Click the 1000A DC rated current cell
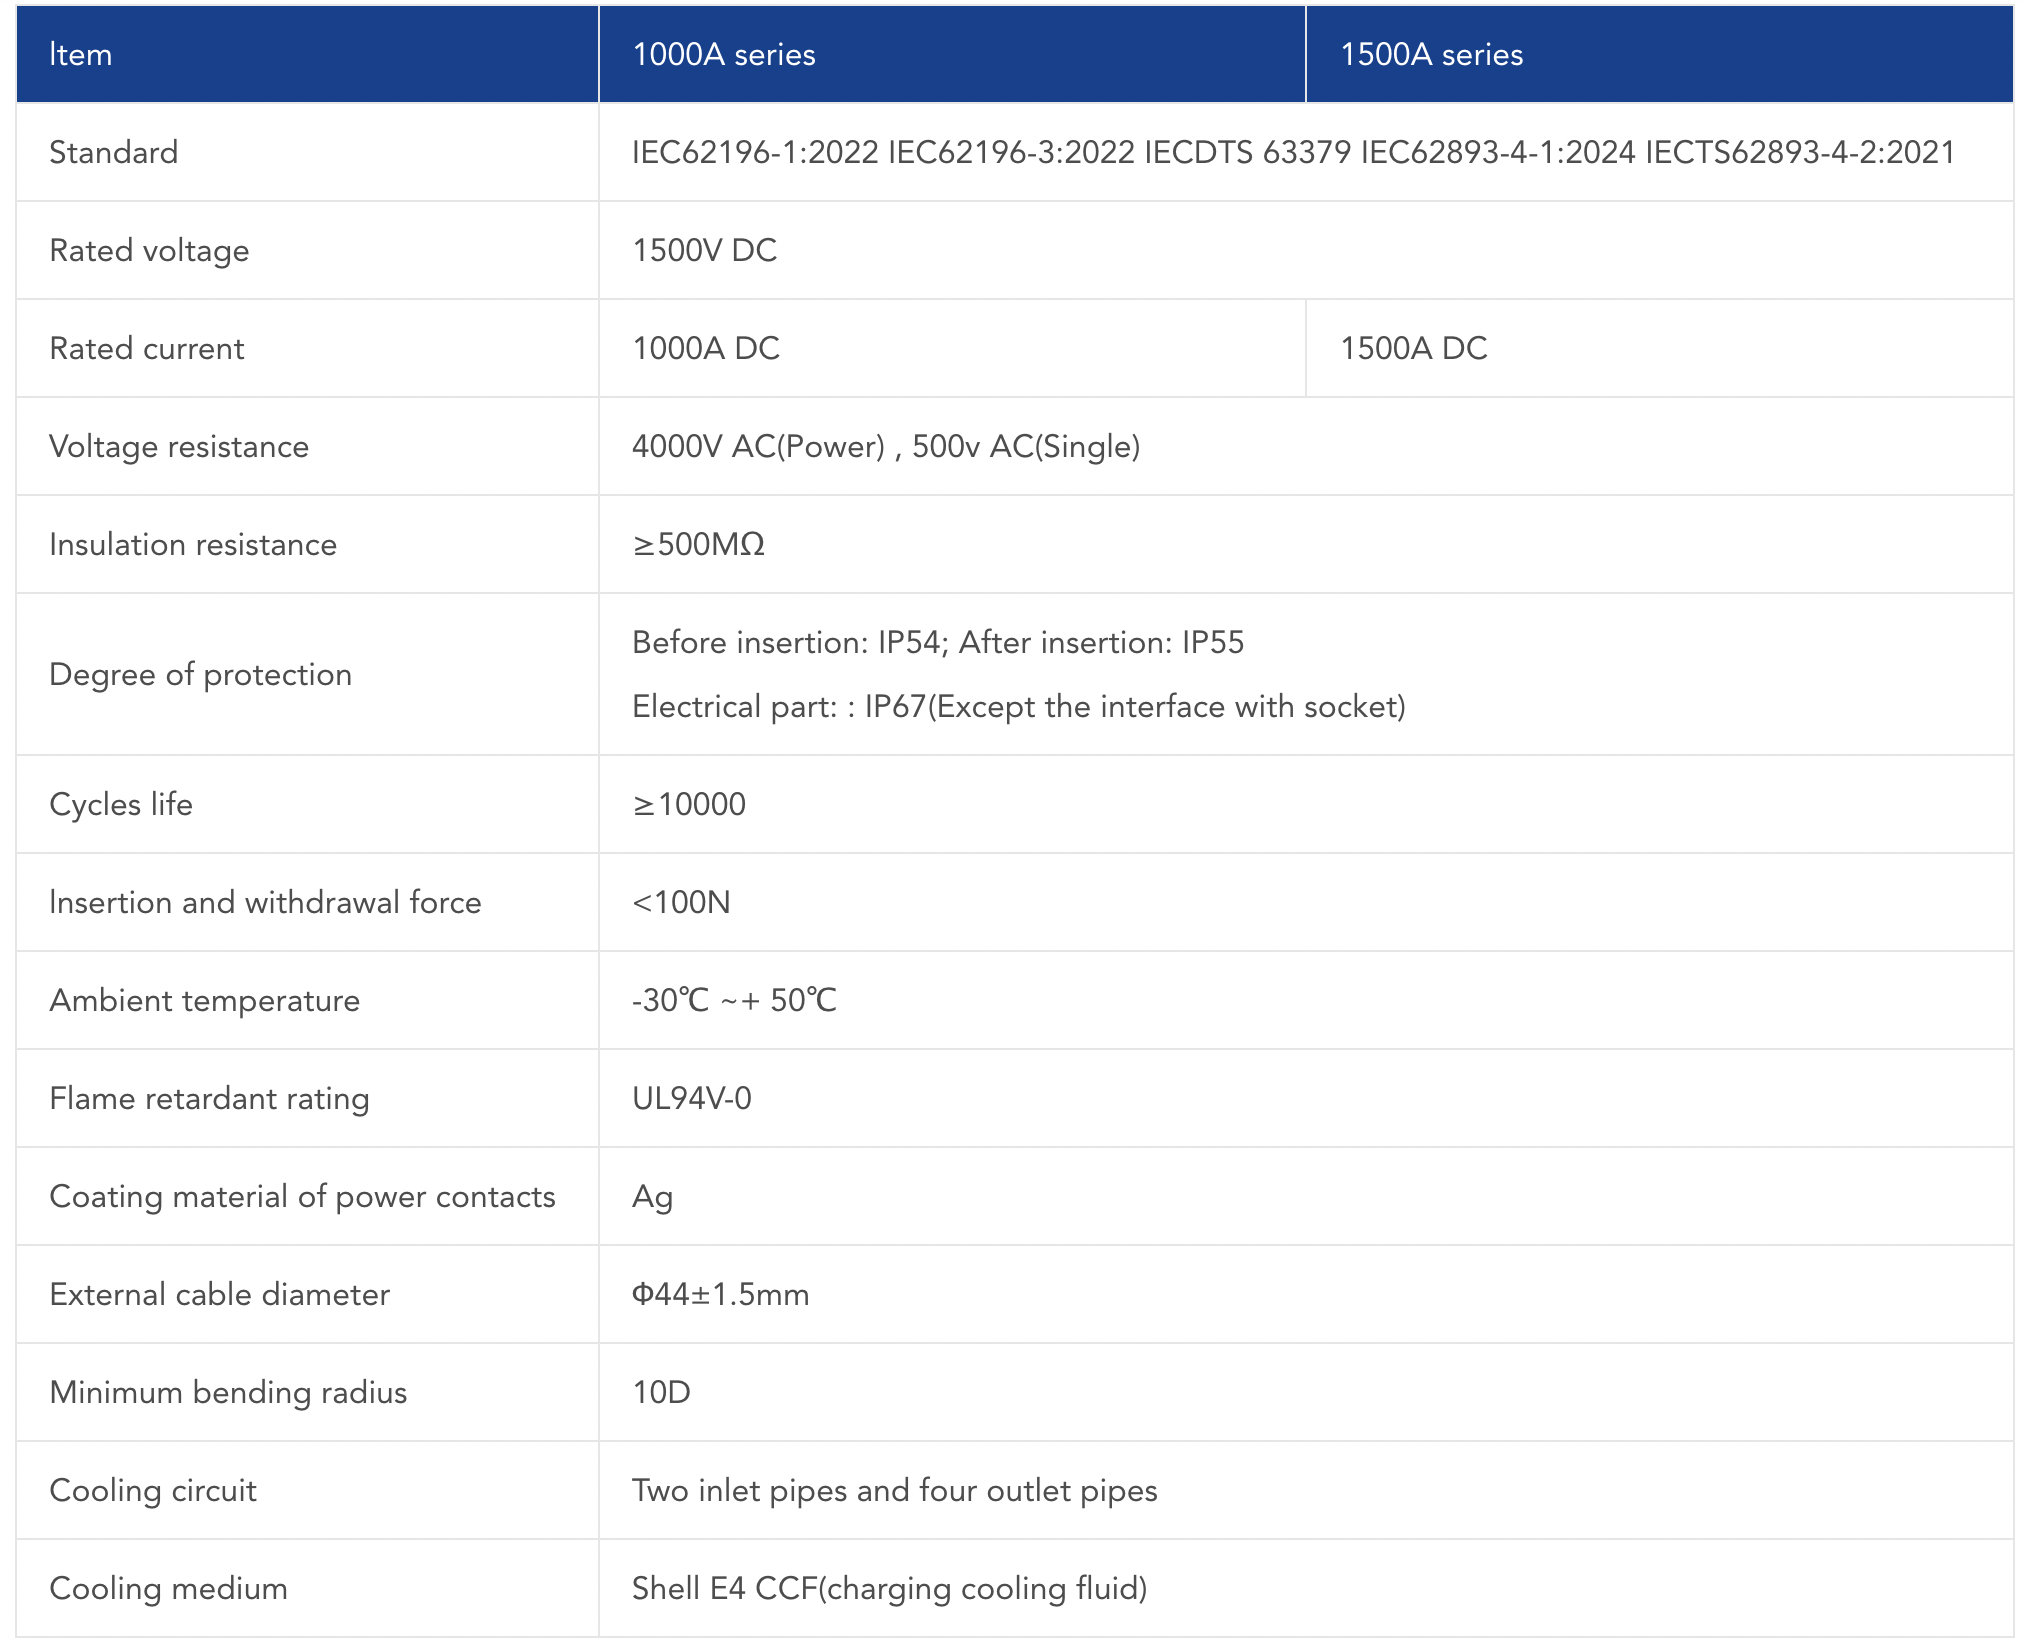2024x1642 pixels. (706, 348)
